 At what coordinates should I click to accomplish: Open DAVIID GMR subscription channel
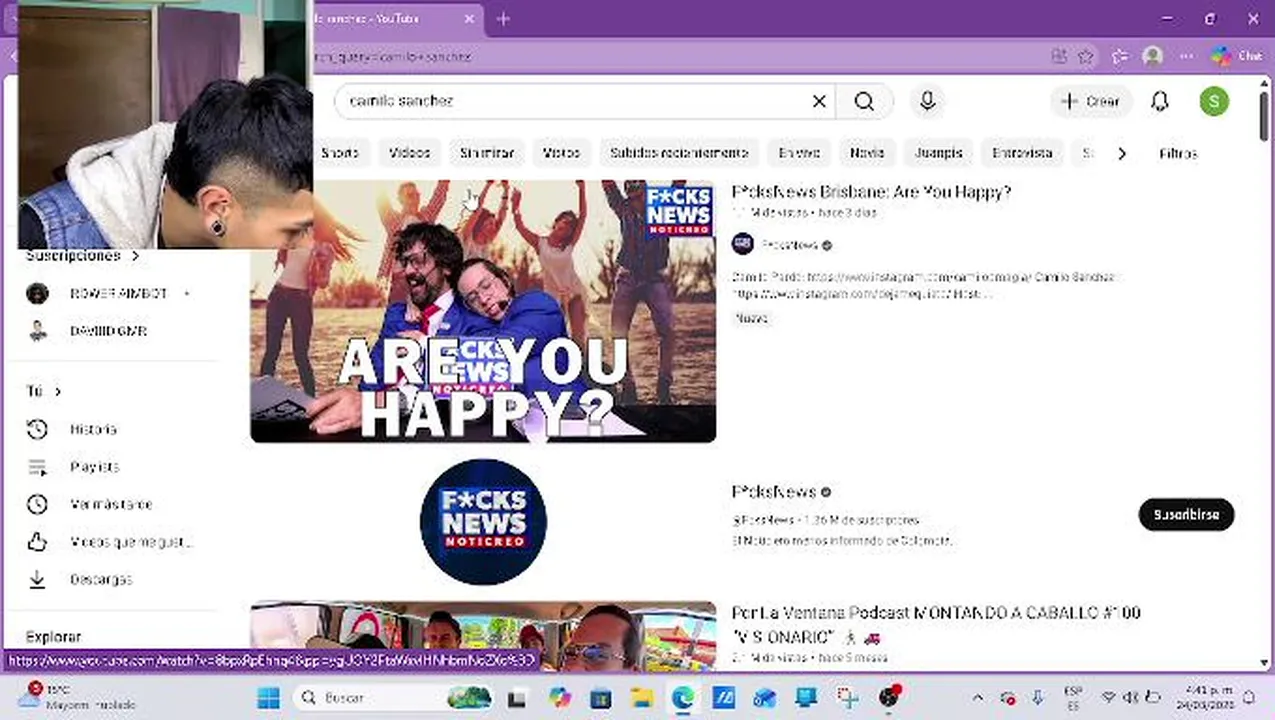point(110,331)
